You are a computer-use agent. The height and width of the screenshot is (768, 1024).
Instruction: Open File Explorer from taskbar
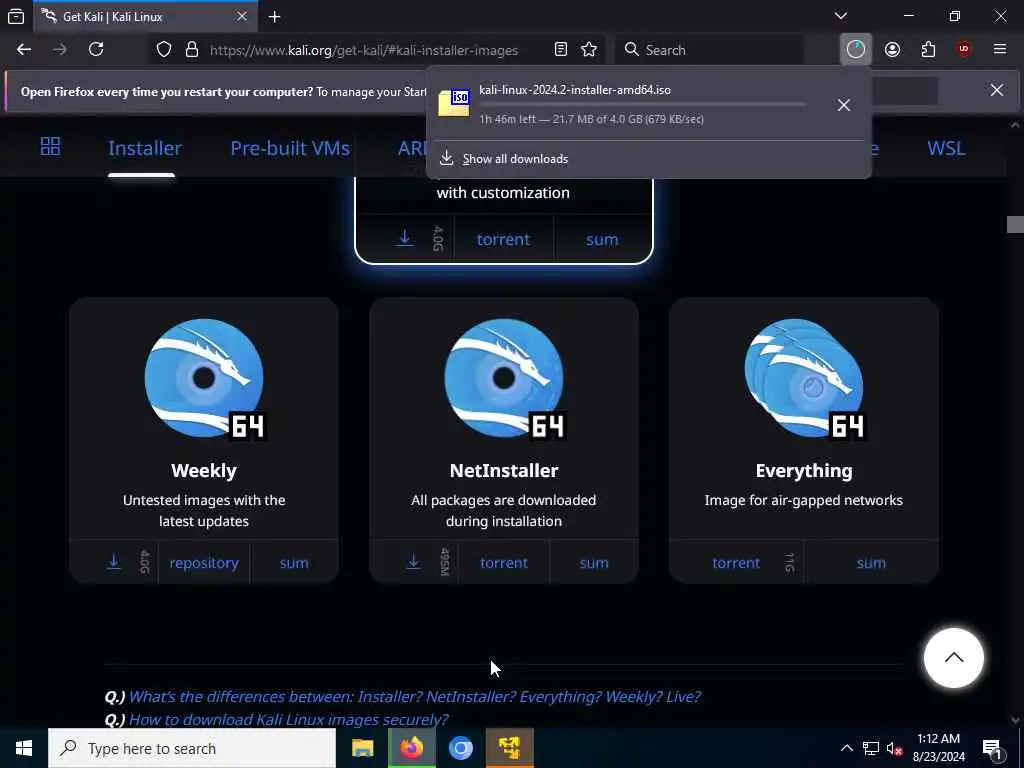362,748
